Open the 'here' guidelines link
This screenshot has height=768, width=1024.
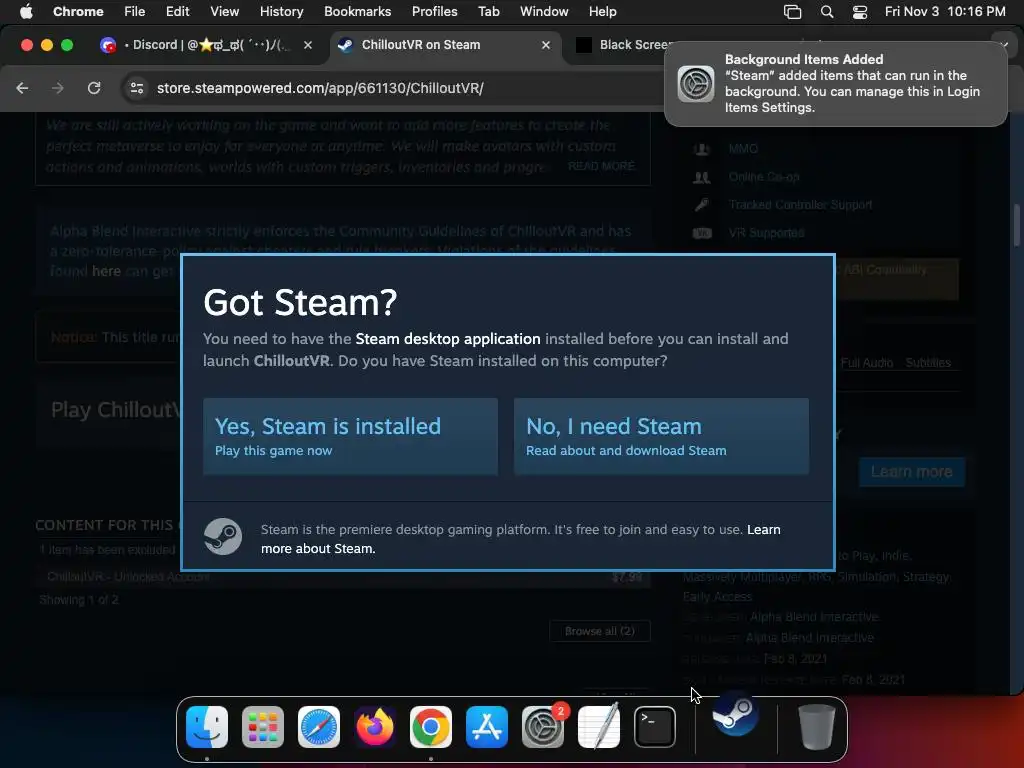[106, 271]
